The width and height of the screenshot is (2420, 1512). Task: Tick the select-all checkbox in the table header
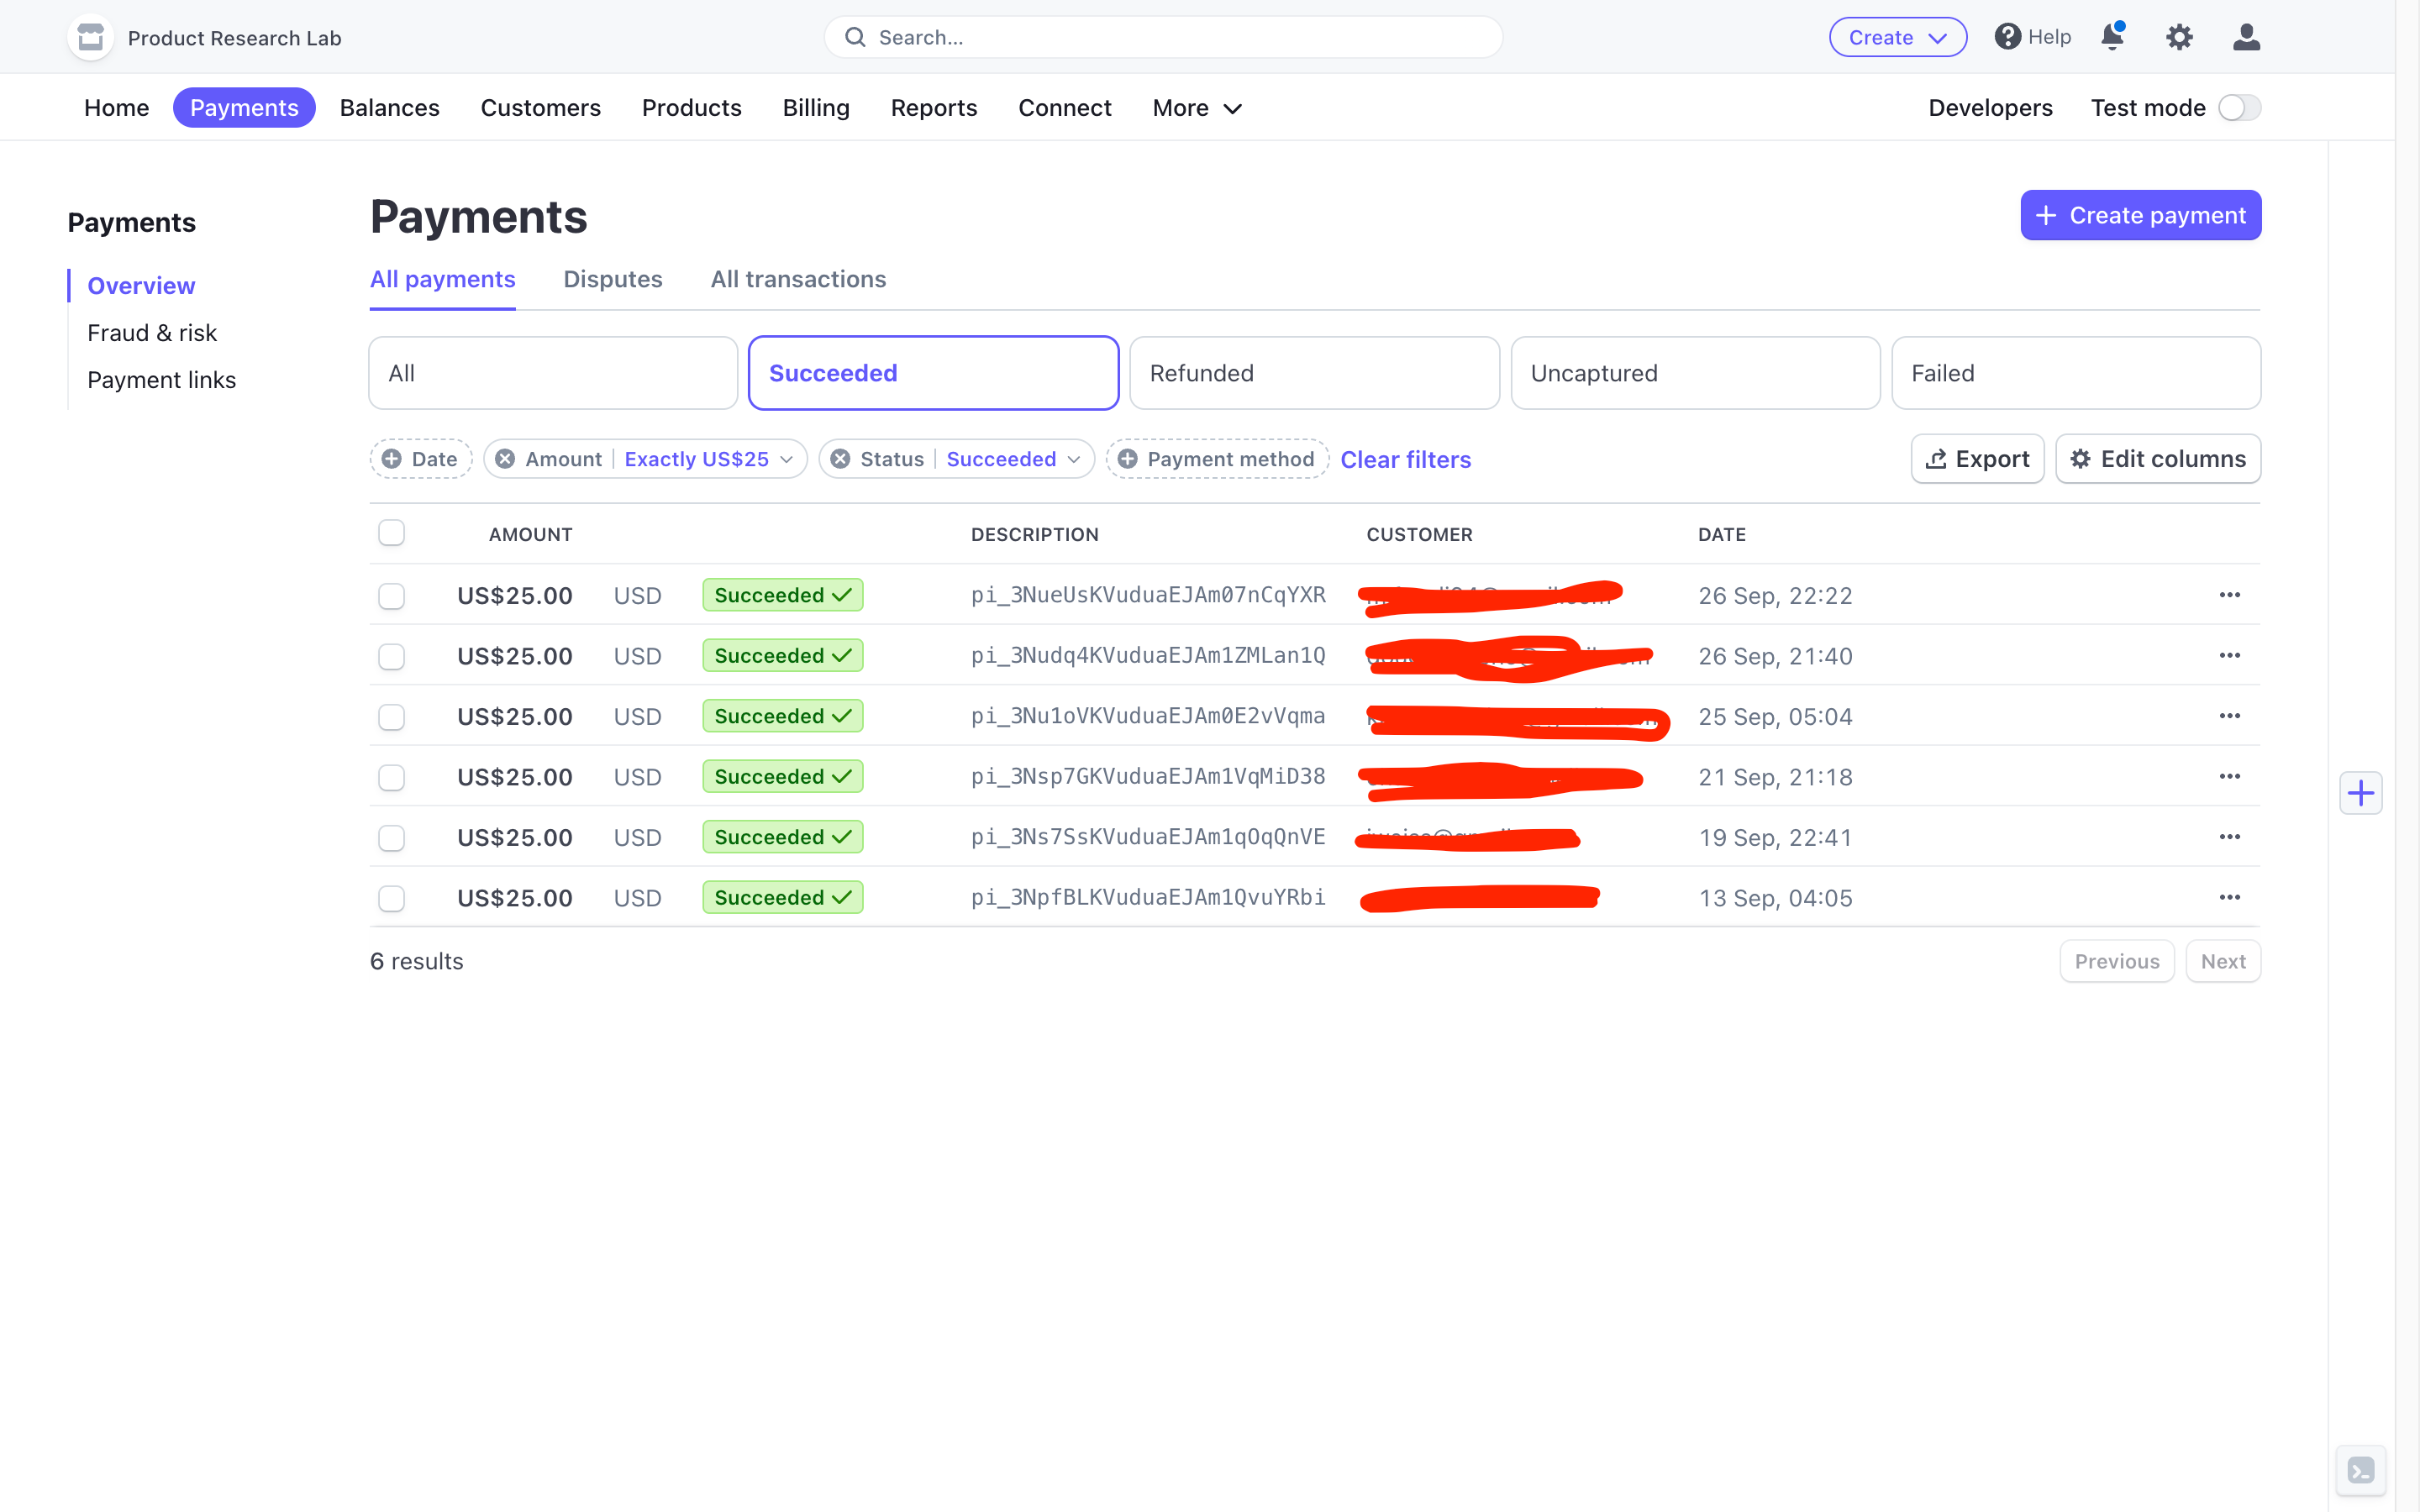click(392, 533)
